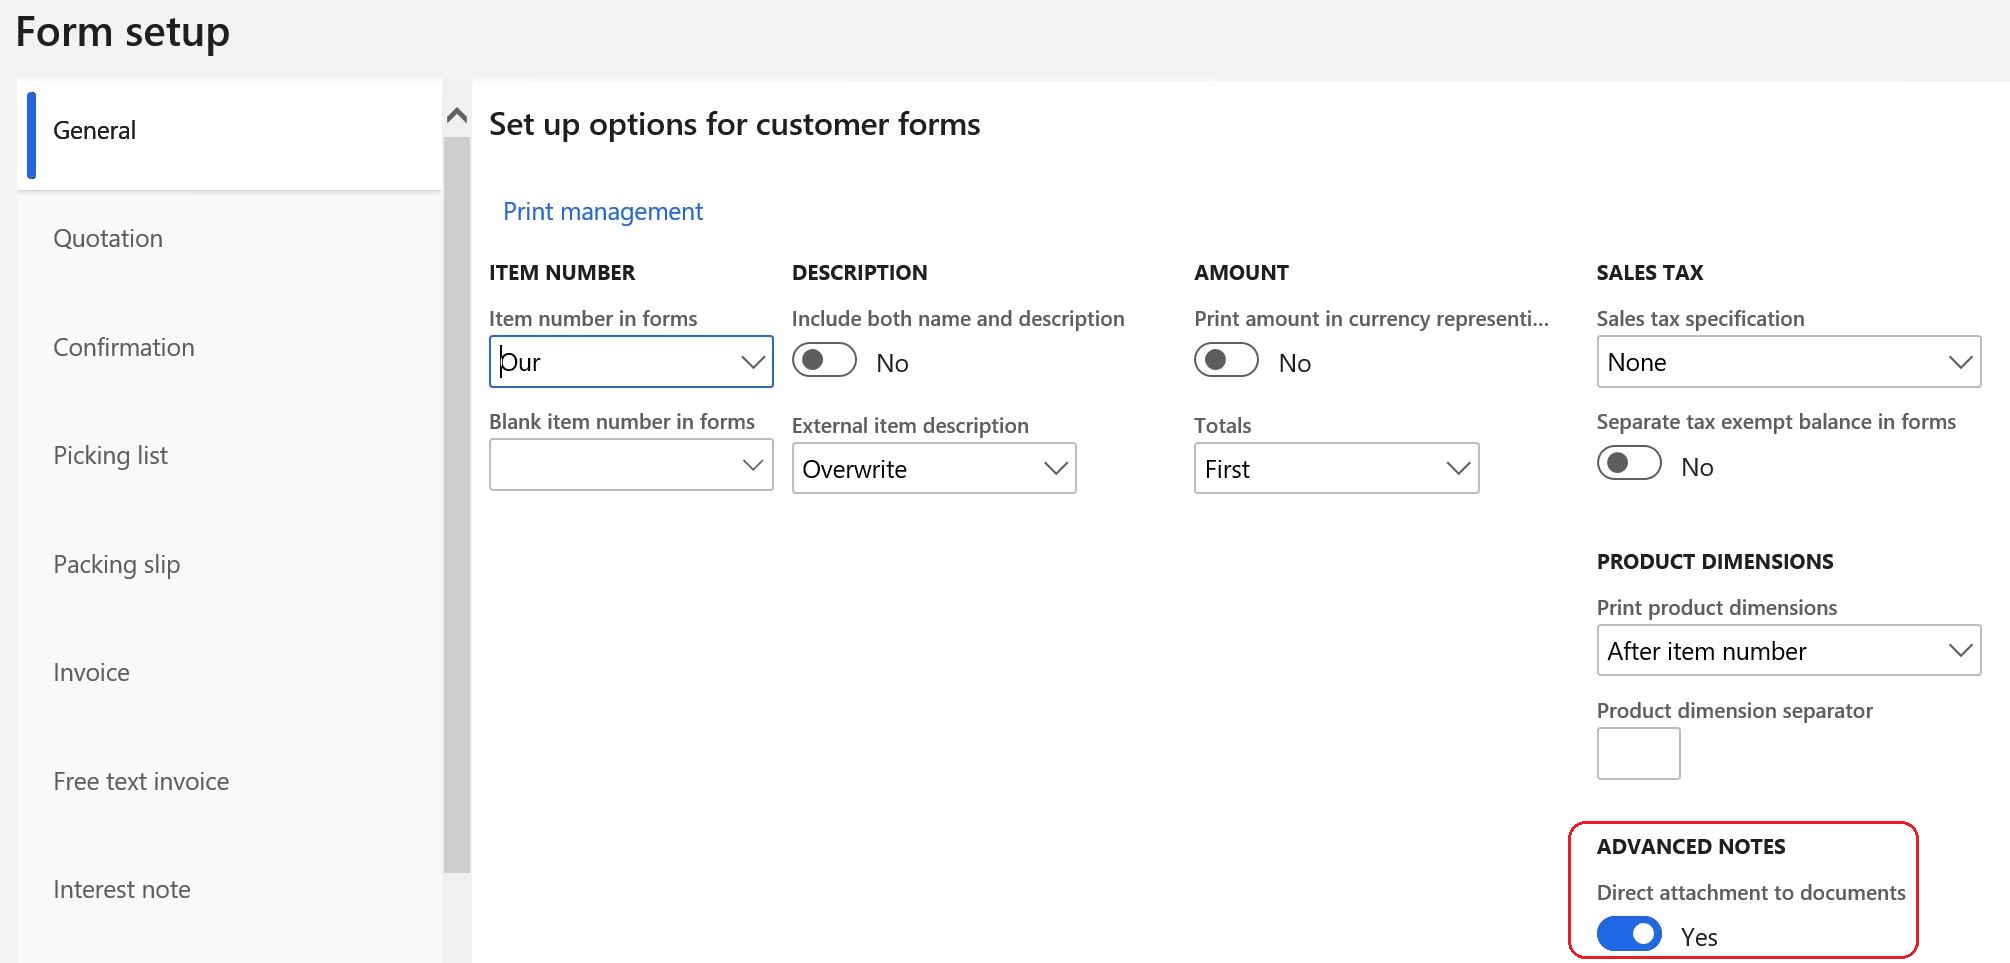Click the ITEM NUMBER section heading
The height and width of the screenshot is (963, 2010).
562,273
